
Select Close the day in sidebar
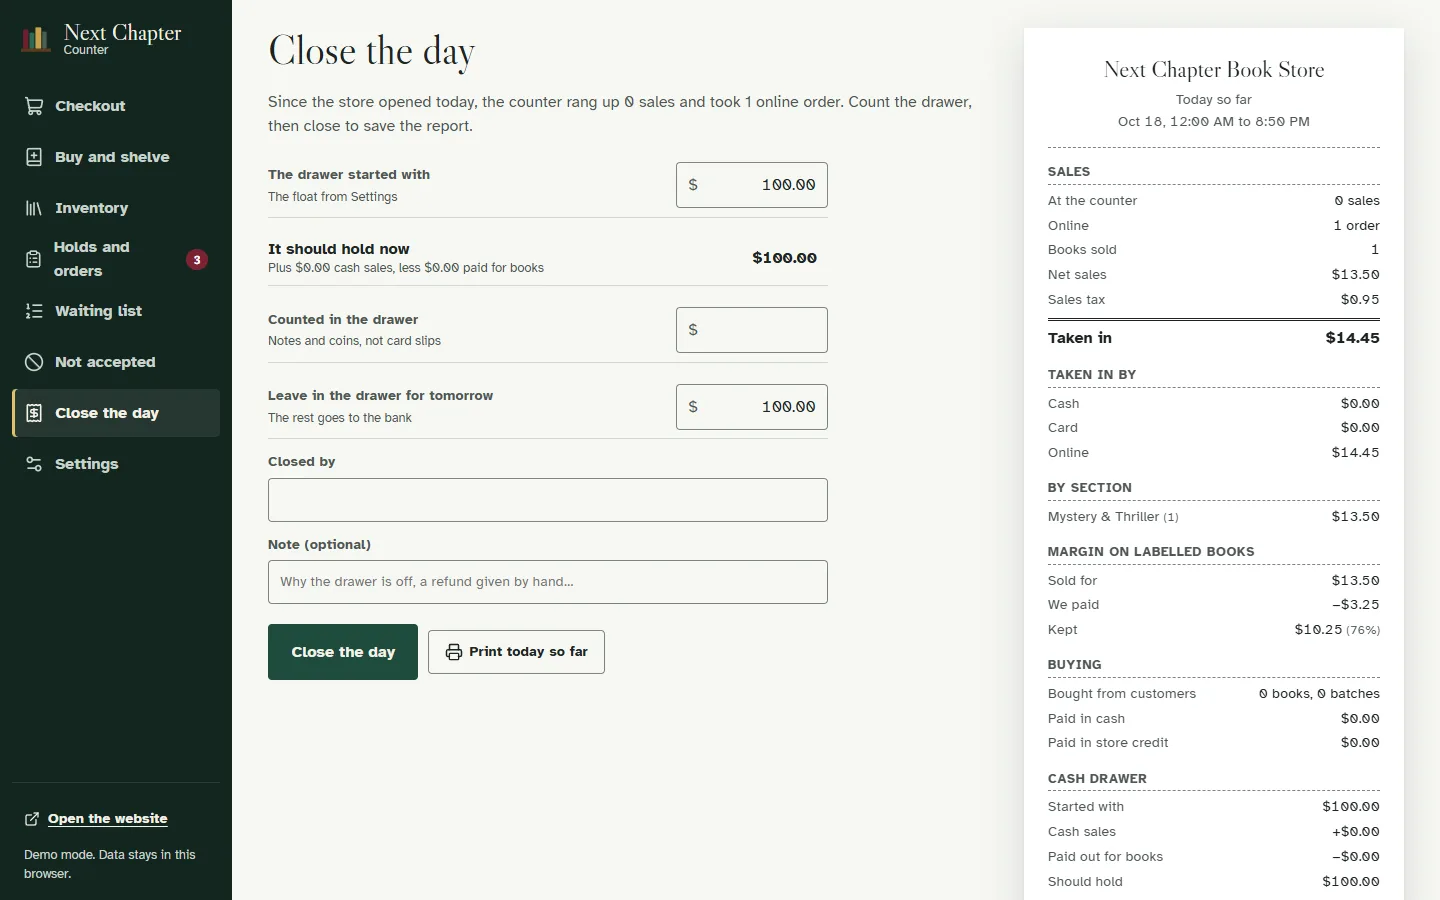pyautogui.click(x=116, y=413)
